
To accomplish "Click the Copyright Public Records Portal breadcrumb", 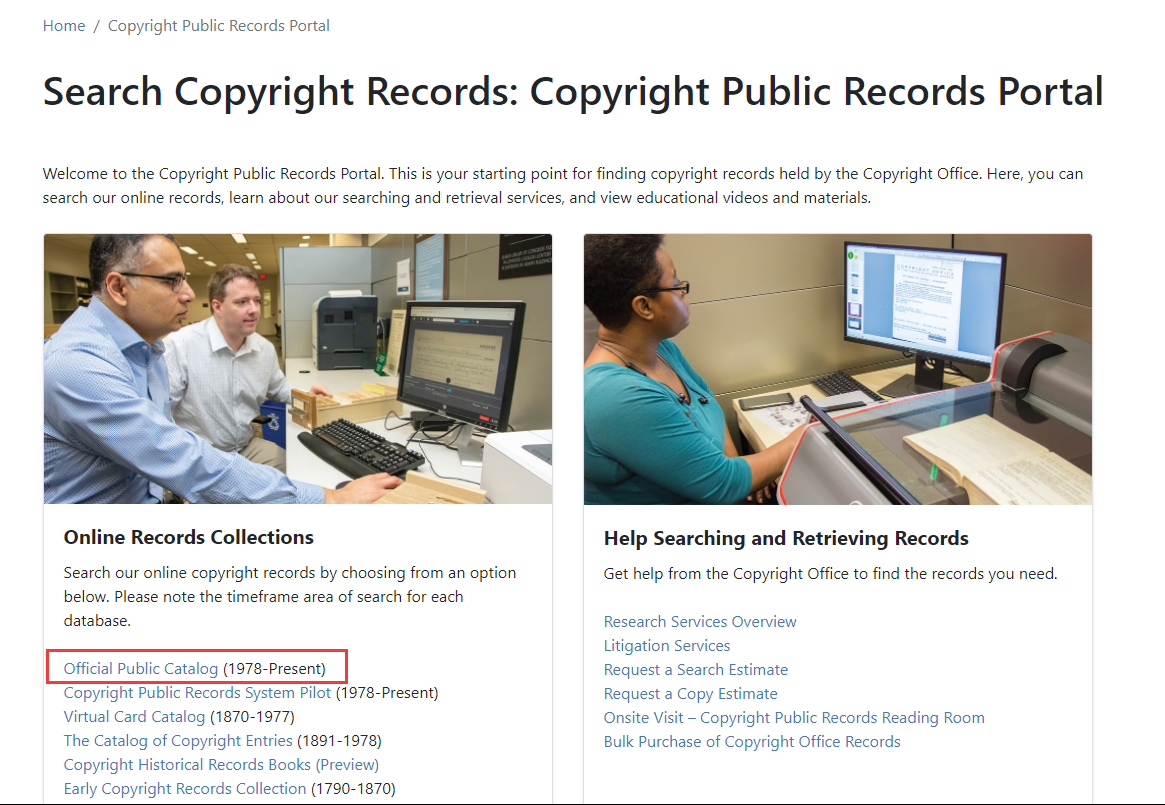I will tap(218, 25).
